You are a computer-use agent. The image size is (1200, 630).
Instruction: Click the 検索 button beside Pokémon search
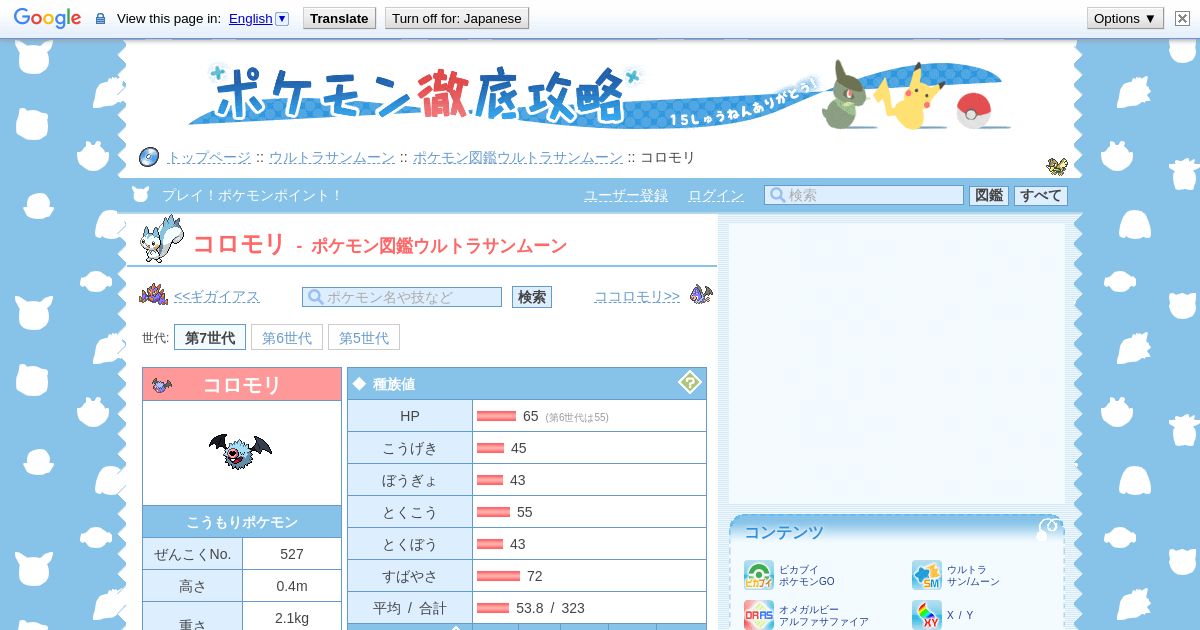click(x=532, y=297)
